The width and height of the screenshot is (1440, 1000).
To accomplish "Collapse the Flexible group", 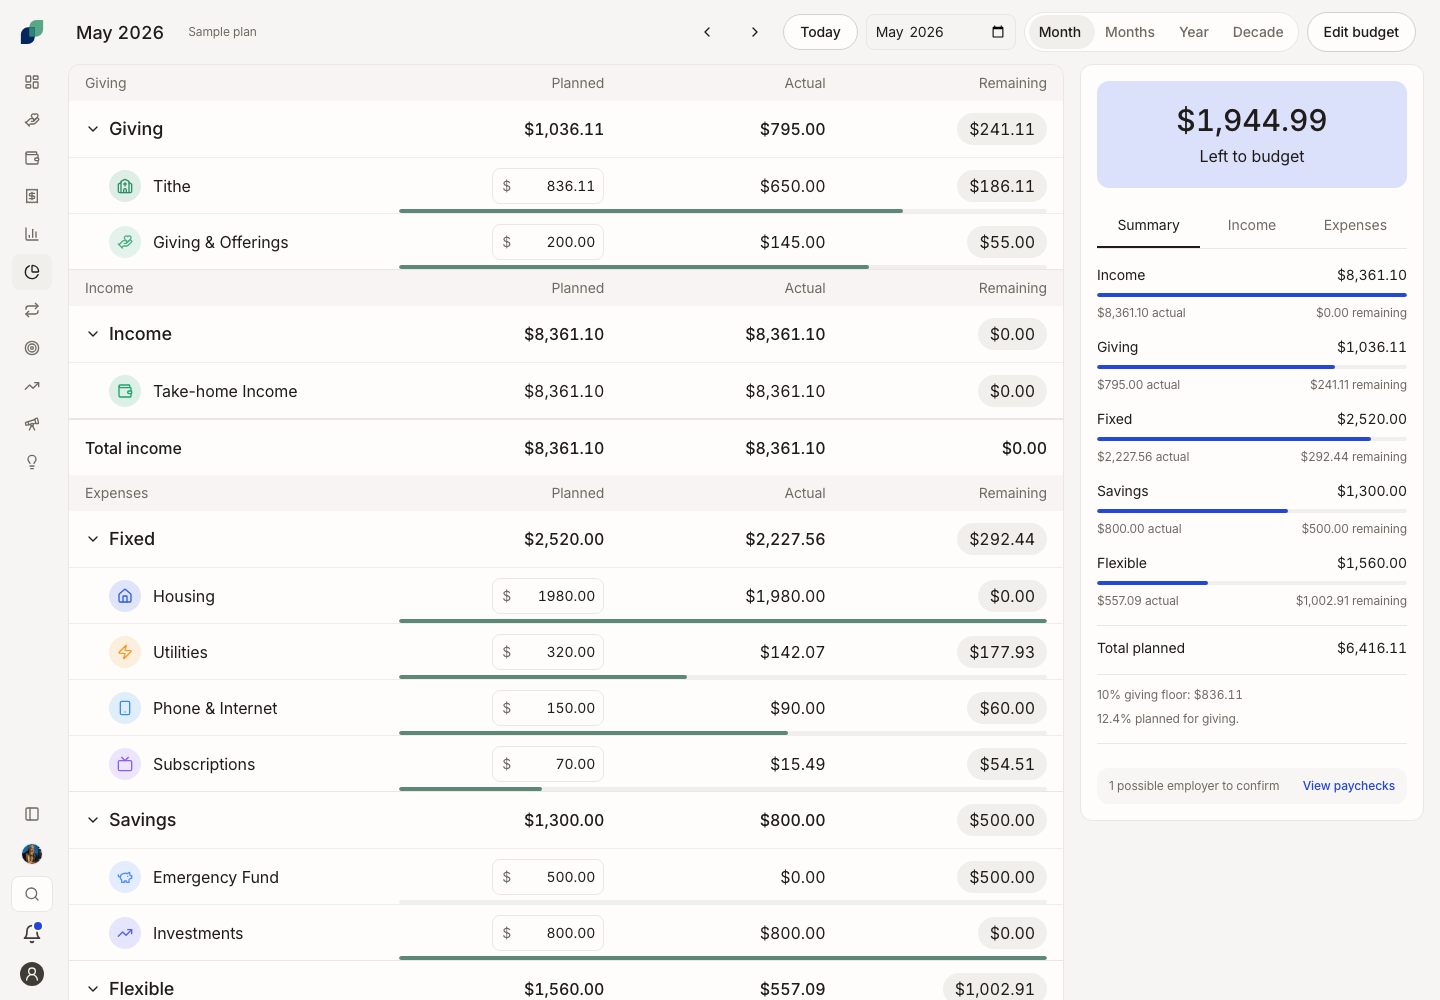I will point(93,989).
